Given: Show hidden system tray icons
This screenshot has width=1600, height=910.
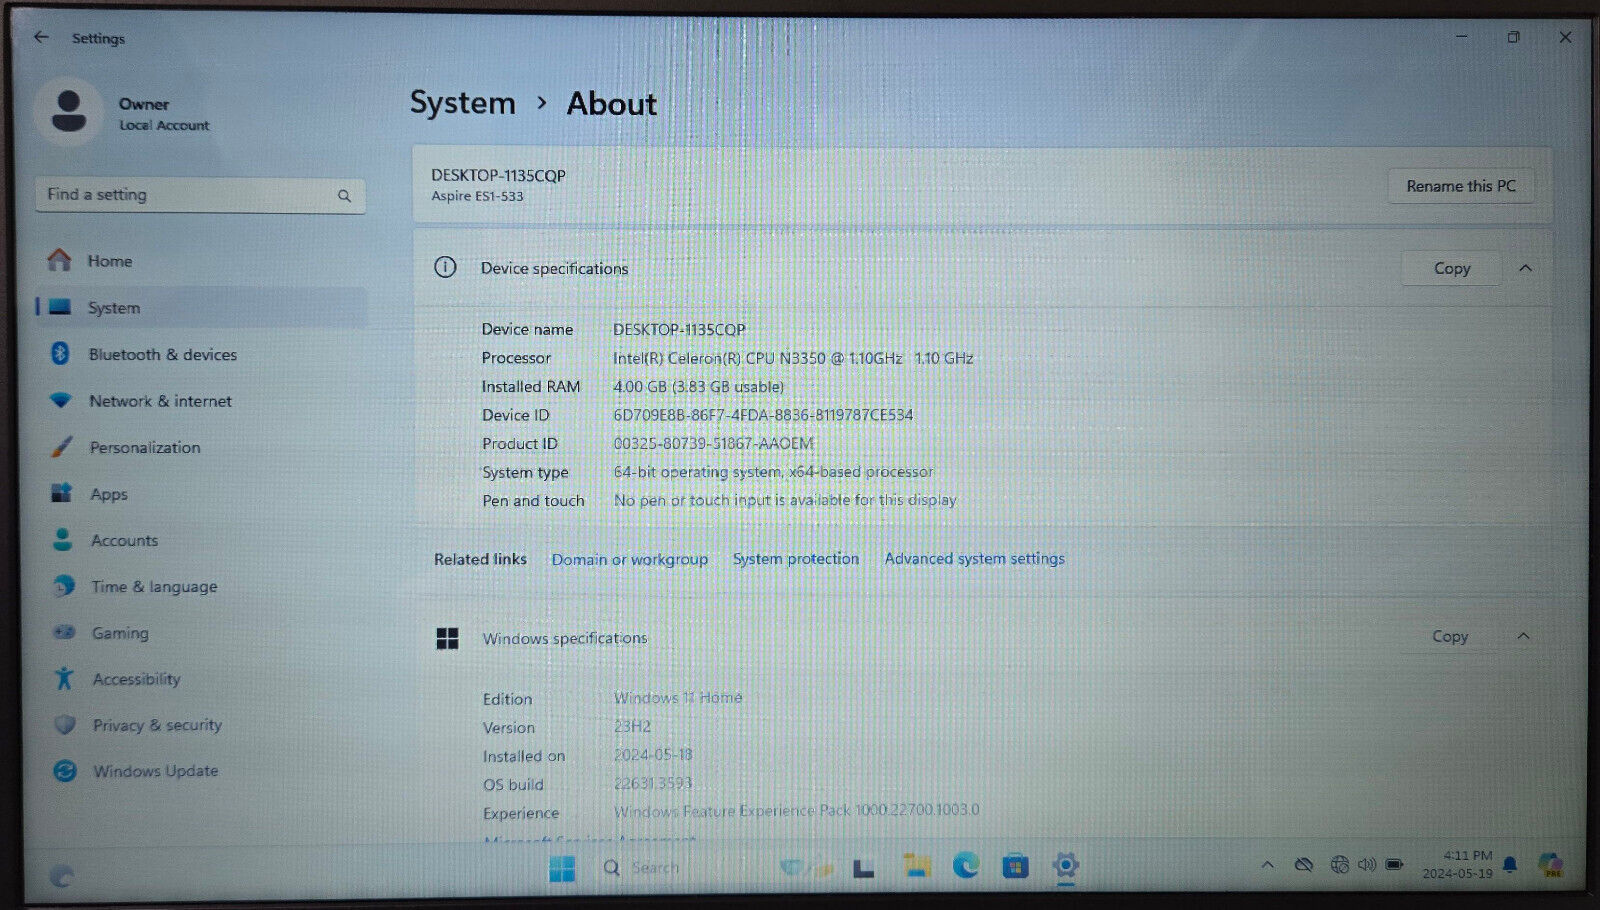Looking at the screenshot, I should [x=1267, y=865].
